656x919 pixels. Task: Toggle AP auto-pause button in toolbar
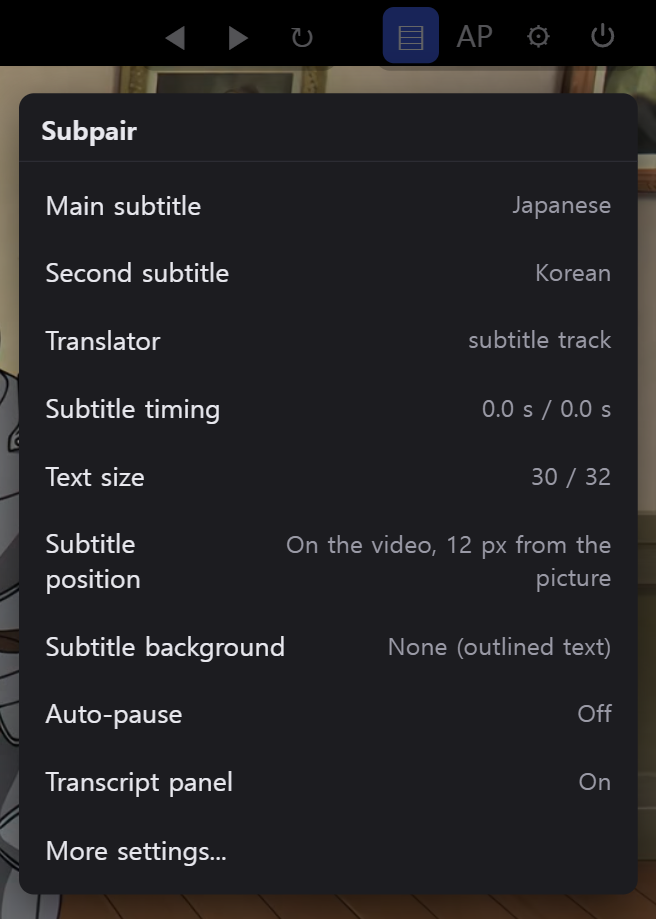pyautogui.click(x=474, y=36)
